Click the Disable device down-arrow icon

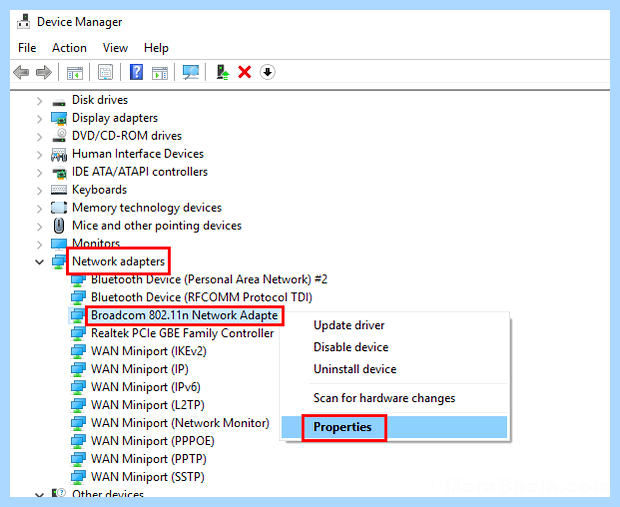pos(268,72)
